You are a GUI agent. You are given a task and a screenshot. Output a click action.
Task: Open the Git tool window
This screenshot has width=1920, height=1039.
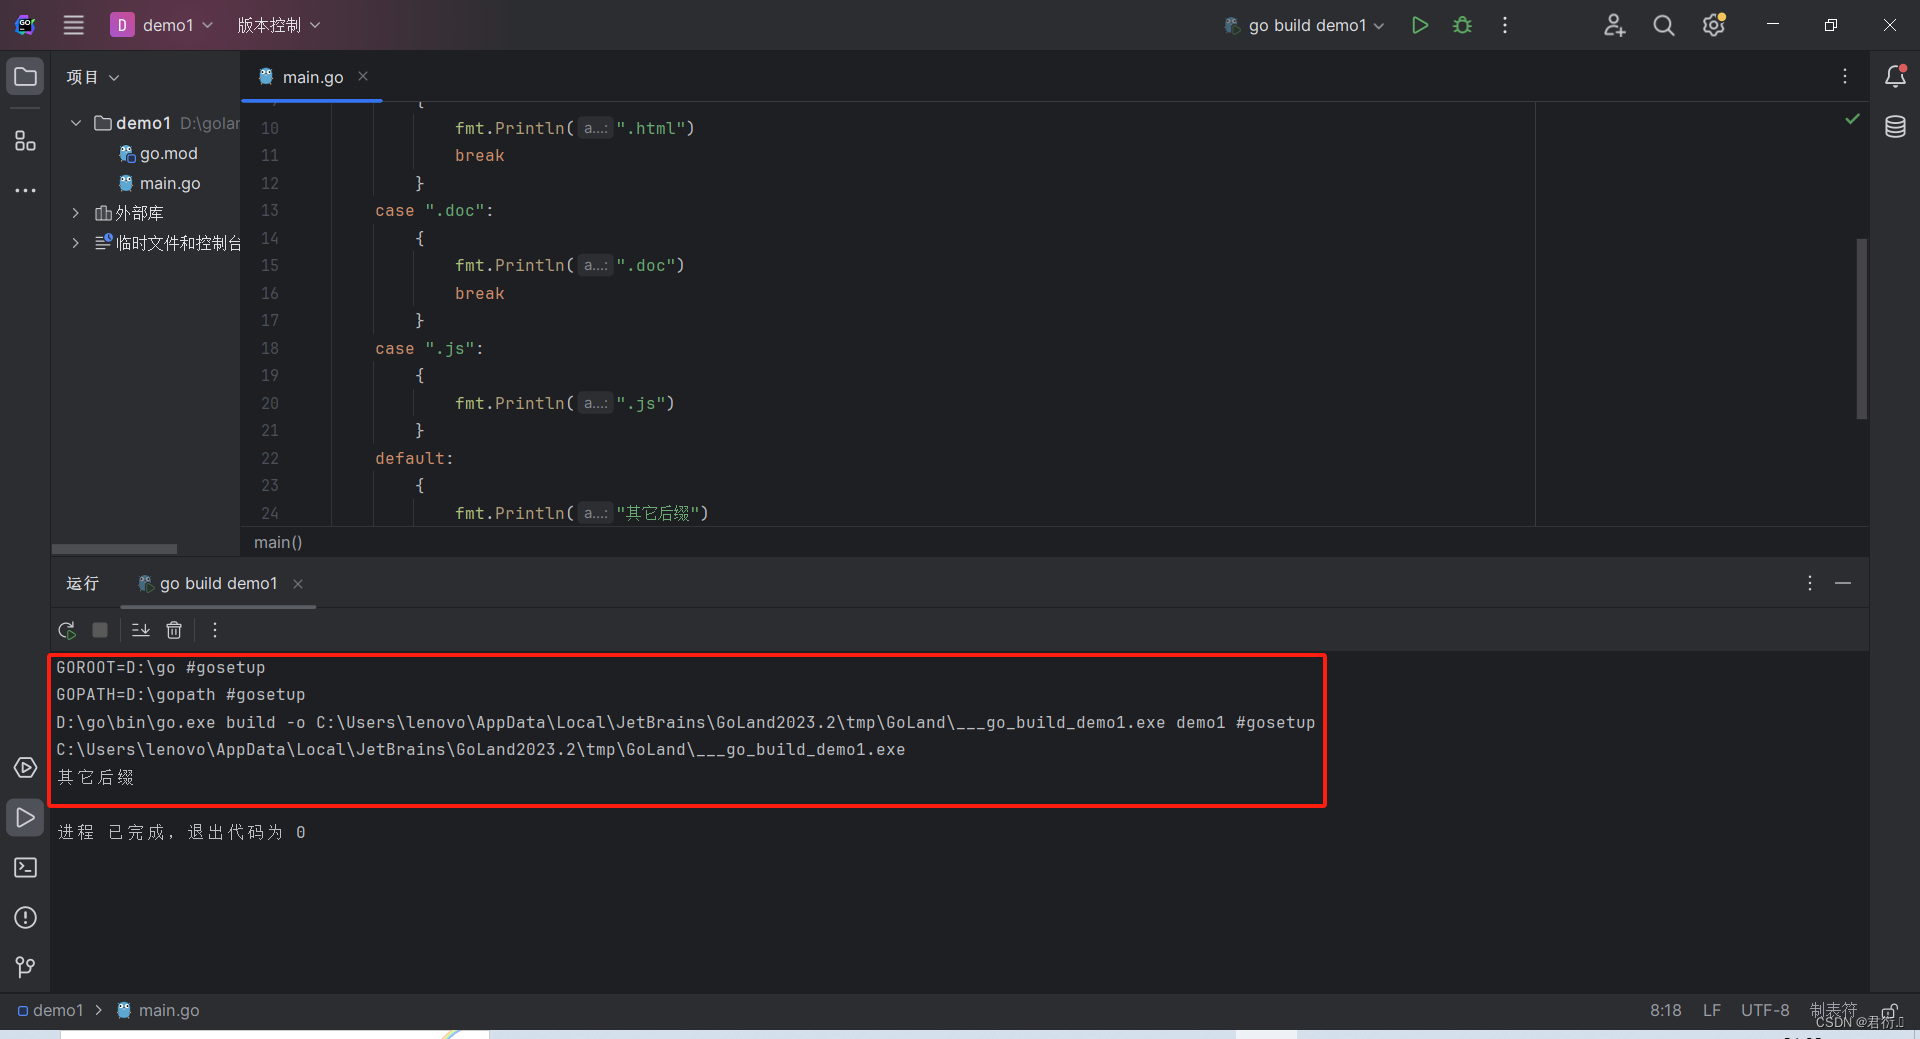pos(26,967)
